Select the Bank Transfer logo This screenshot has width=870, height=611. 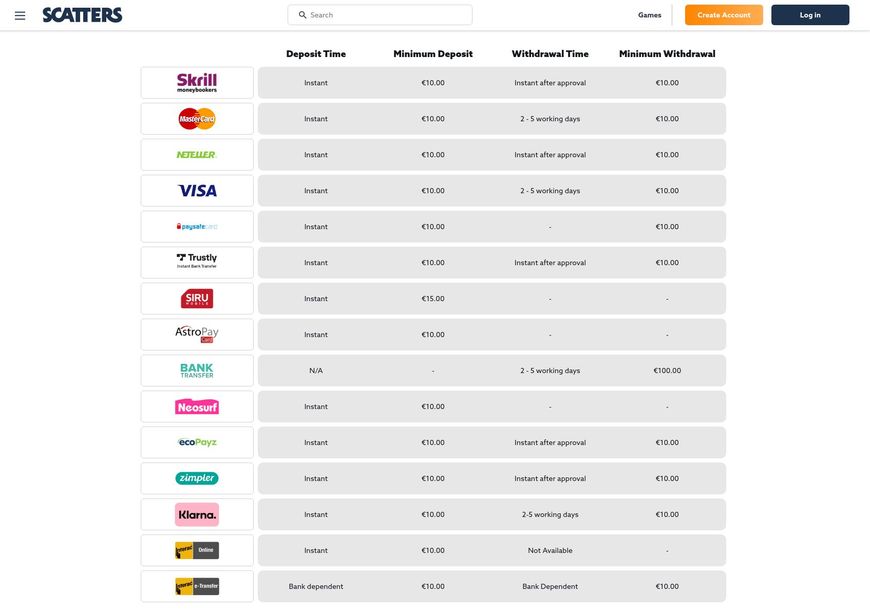197,371
